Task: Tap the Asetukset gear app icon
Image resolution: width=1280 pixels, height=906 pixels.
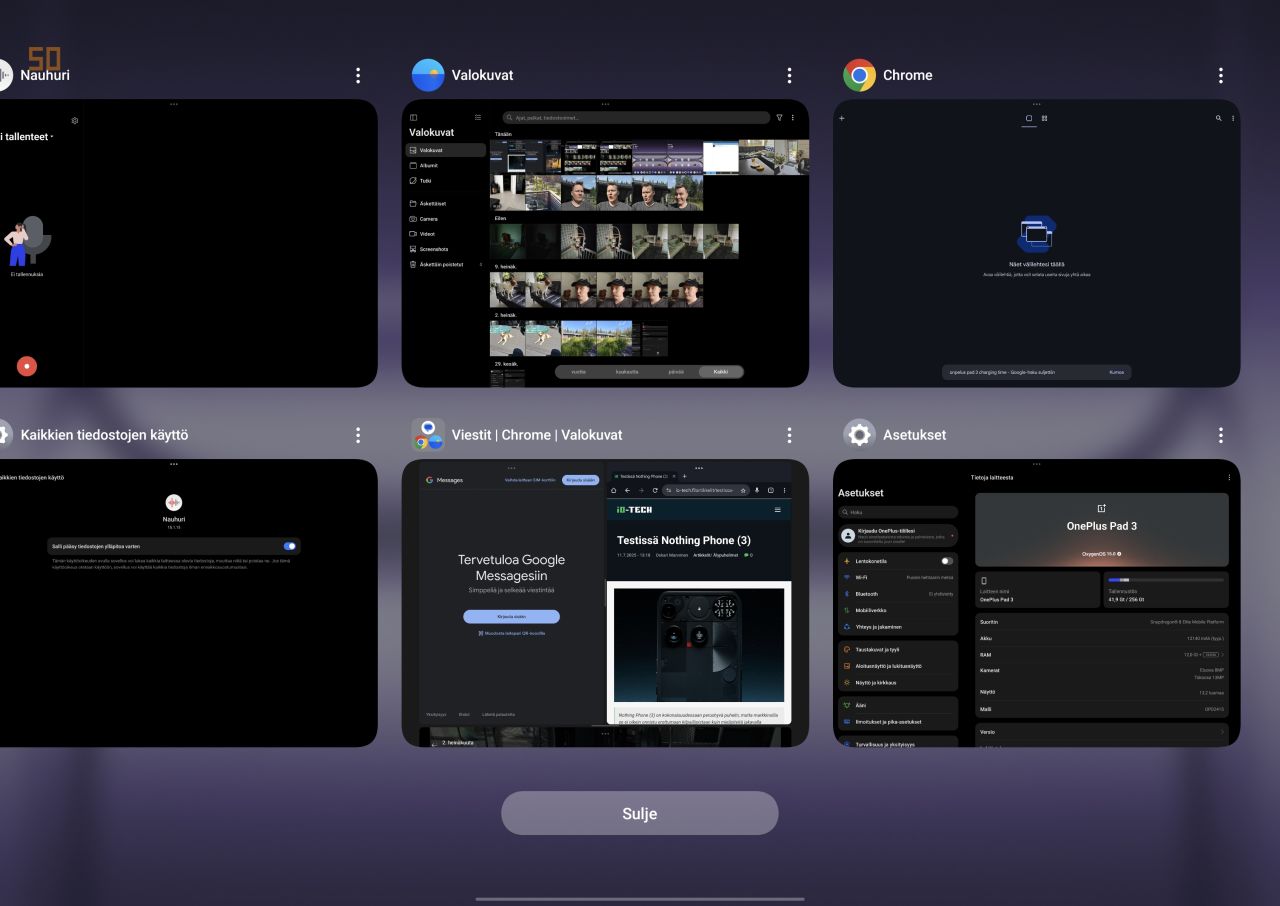Action: (859, 435)
